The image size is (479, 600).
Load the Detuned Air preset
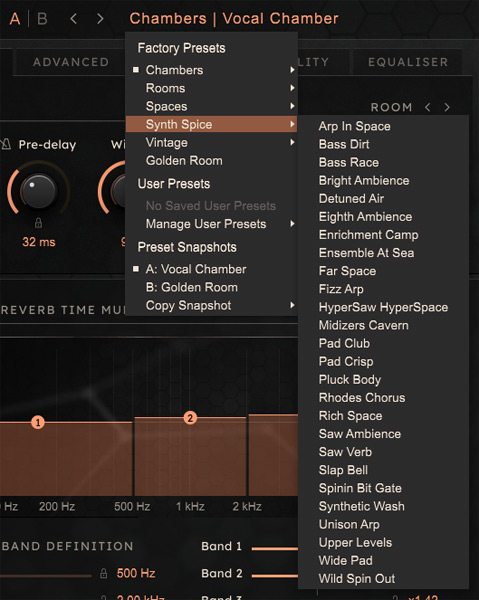(383, 199)
